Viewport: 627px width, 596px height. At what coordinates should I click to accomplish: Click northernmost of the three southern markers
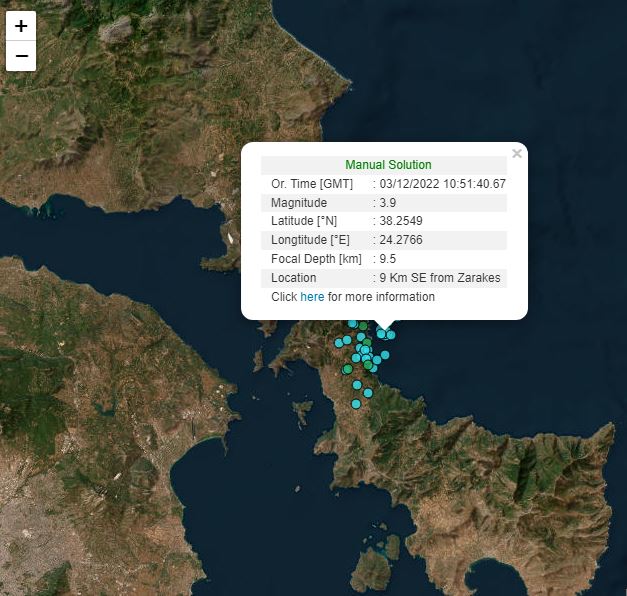357,385
